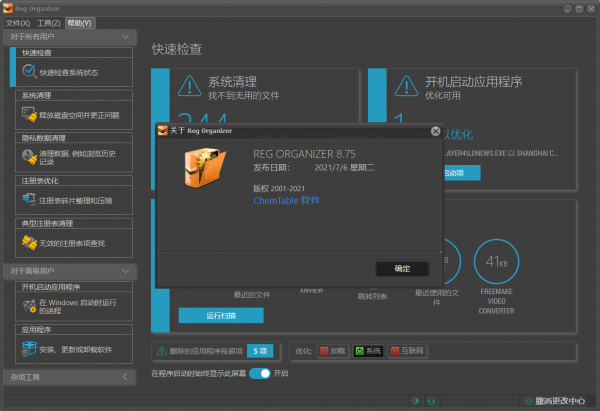
Task: Click the 开机启动应用程序 card title
Action: pyautogui.click(x=474, y=82)
